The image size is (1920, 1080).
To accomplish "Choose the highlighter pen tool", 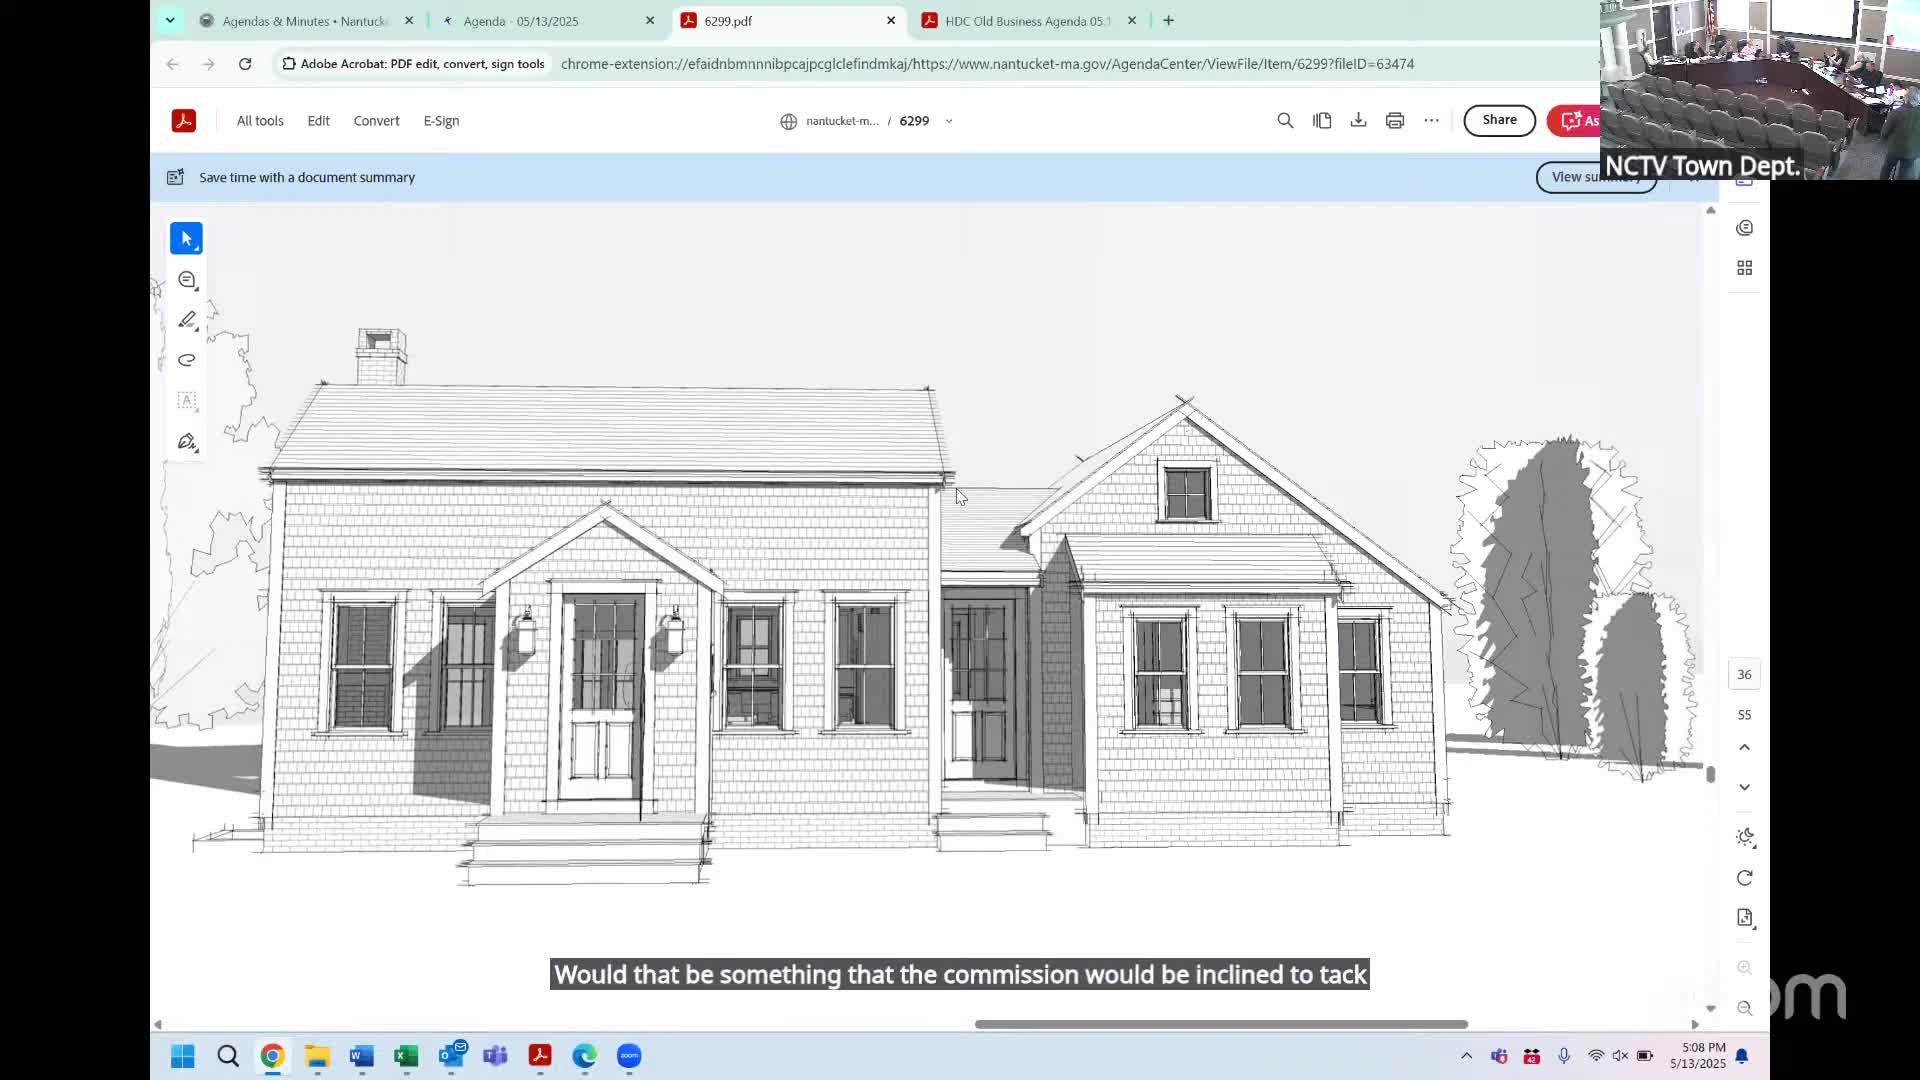I will pos(186,320).
